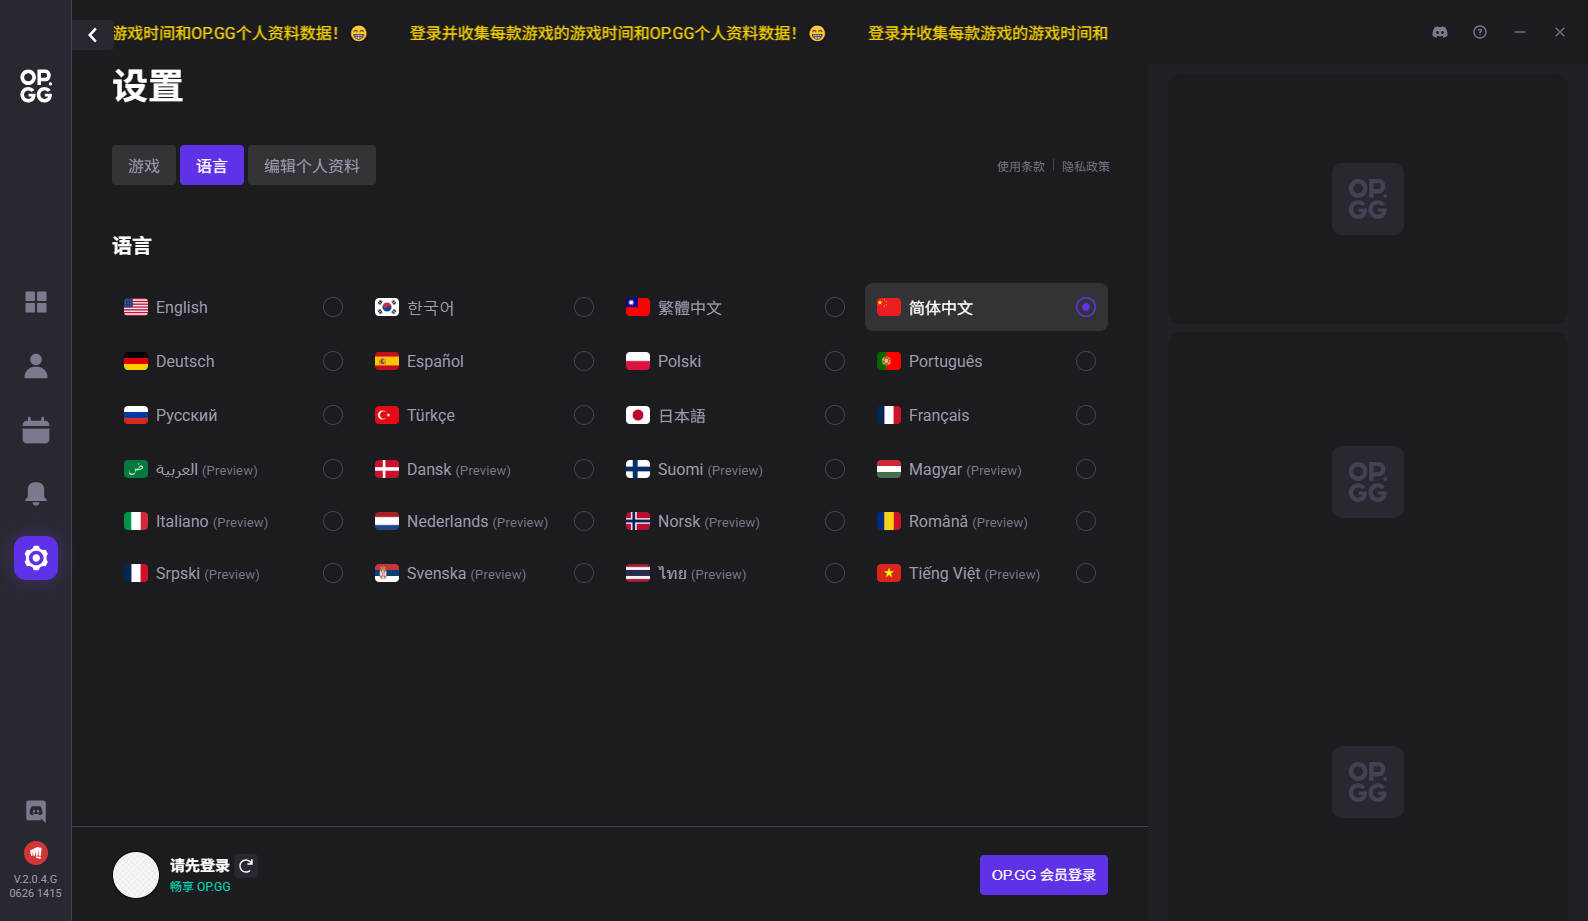Click the South Korea flag icon
The width and height of the screenshot is (1588, 921).
[x=387, y=307]
